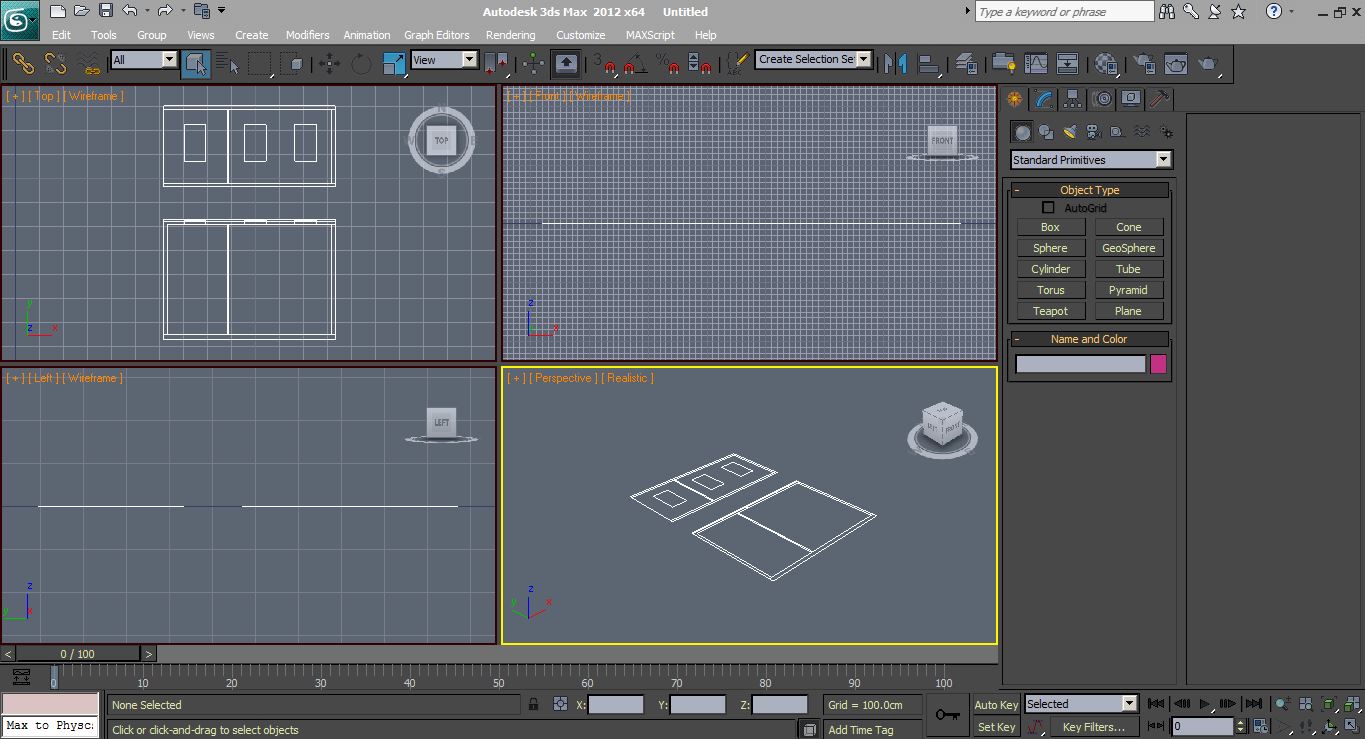The height and width of the screenshot is (739, 1365).
Task: Click the GeoSphere primitive button
Action: (1128, 248)
